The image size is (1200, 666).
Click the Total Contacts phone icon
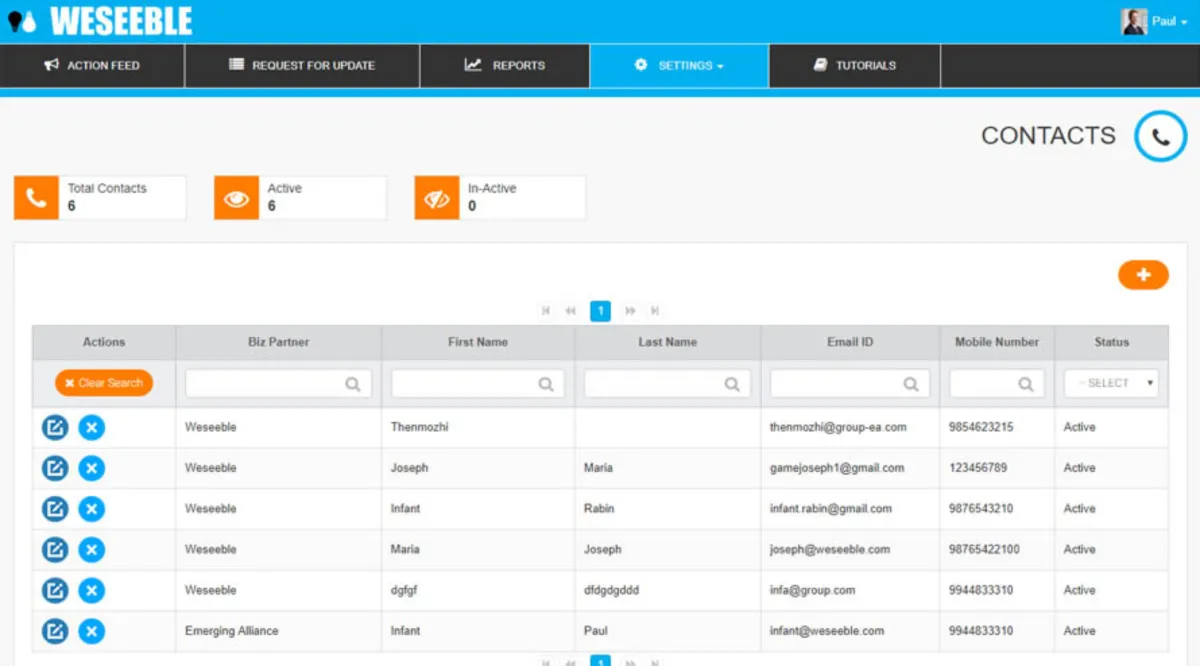point(36,197)
